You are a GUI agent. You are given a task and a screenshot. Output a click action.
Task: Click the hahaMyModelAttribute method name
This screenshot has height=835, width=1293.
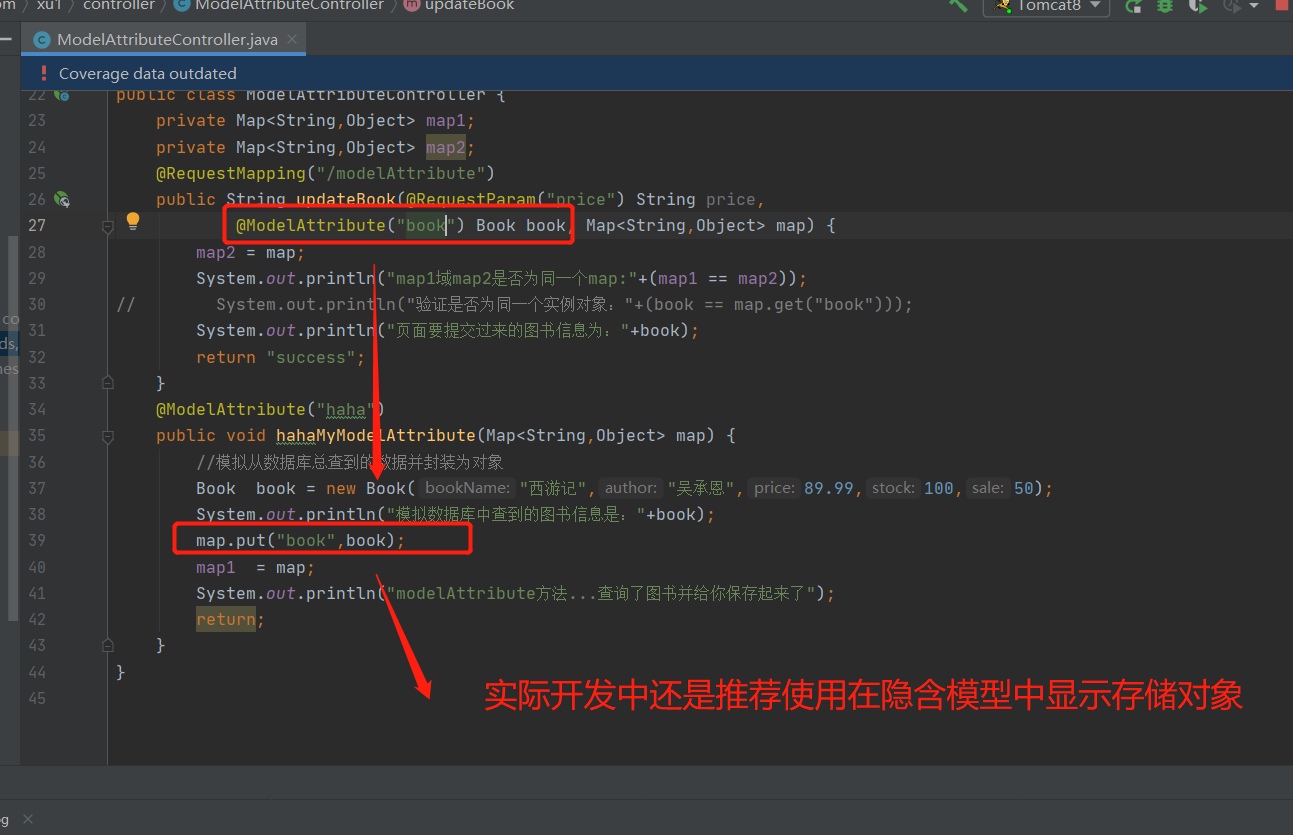pyautogui.click(x=375, y=435)
